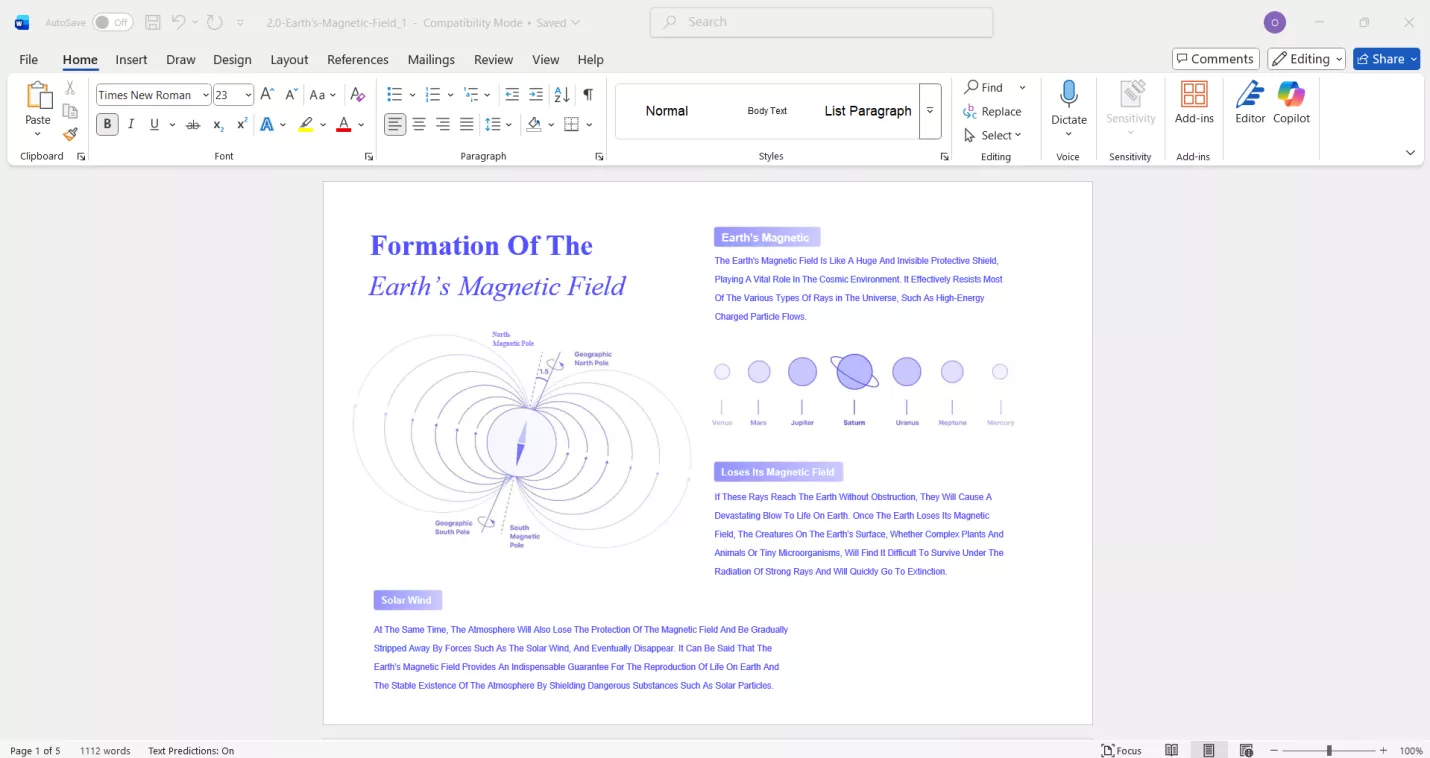
Task: Turn on the AutoSave switch
Action: (x=112, y=22)
